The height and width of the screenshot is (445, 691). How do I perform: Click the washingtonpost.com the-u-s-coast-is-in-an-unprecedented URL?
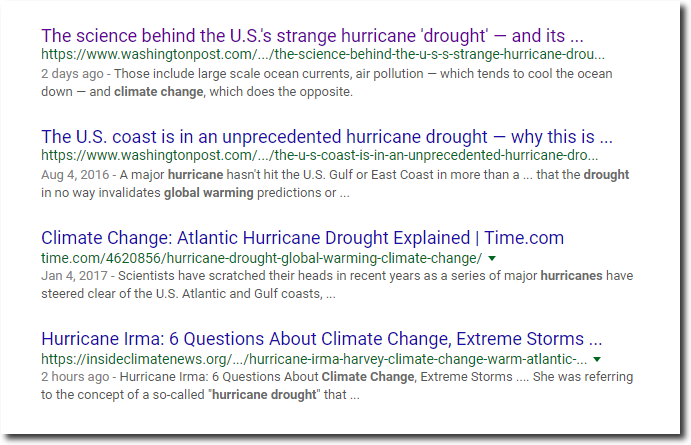[319, 156]
